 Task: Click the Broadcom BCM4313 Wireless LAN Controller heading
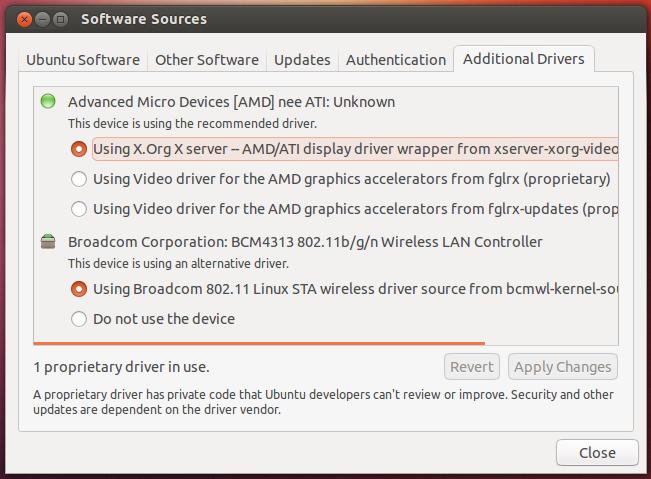tap(305, 242)
